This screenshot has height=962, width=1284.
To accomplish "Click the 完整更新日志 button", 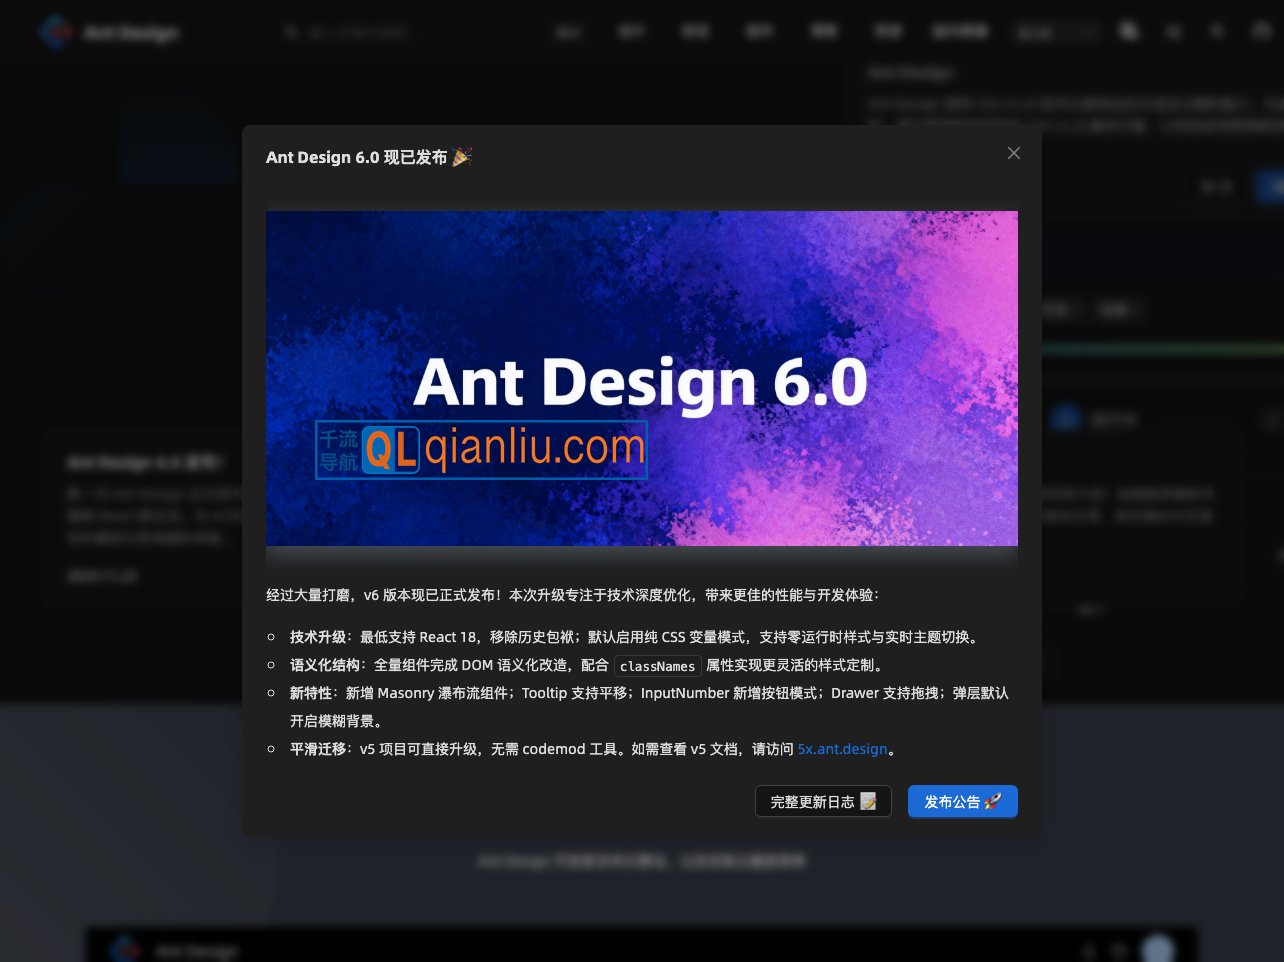I will [822, 801].
